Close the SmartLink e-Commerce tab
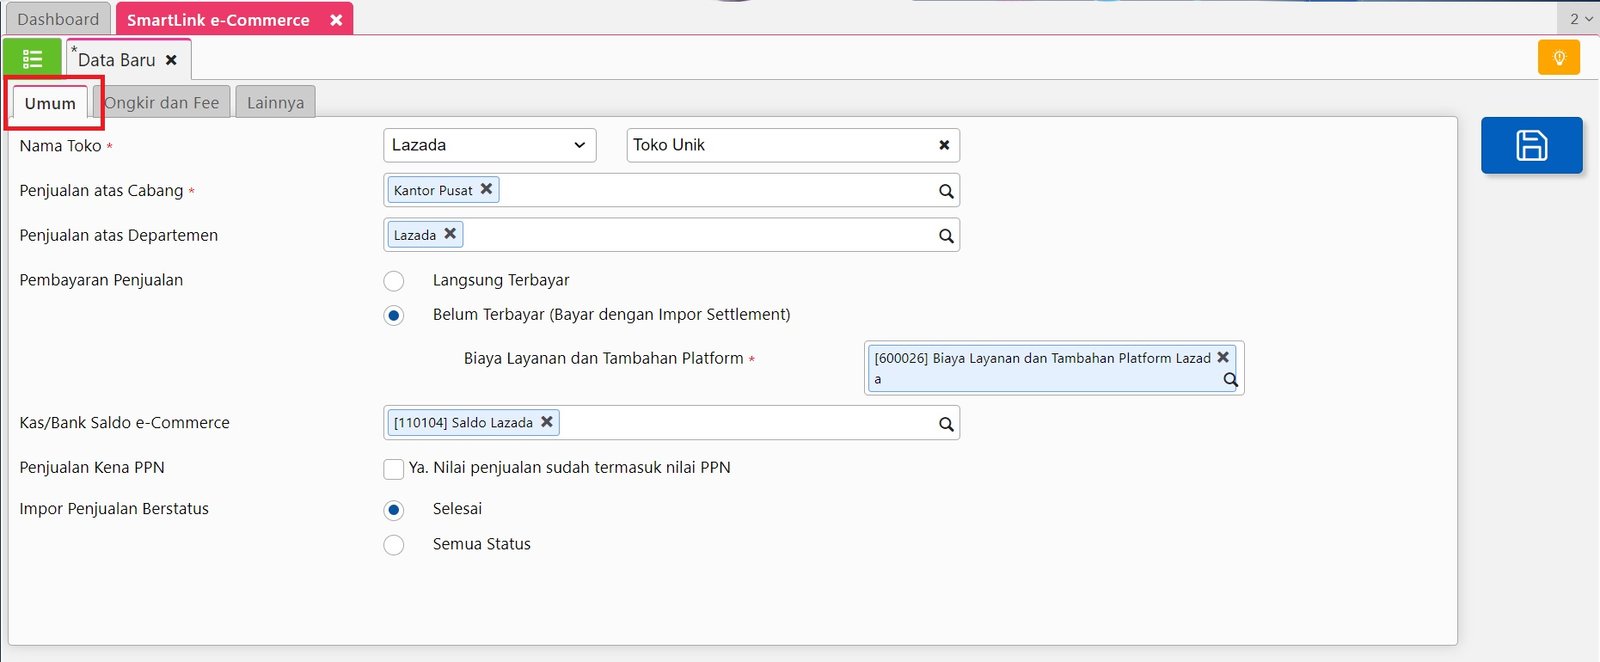 coord(336,20)
